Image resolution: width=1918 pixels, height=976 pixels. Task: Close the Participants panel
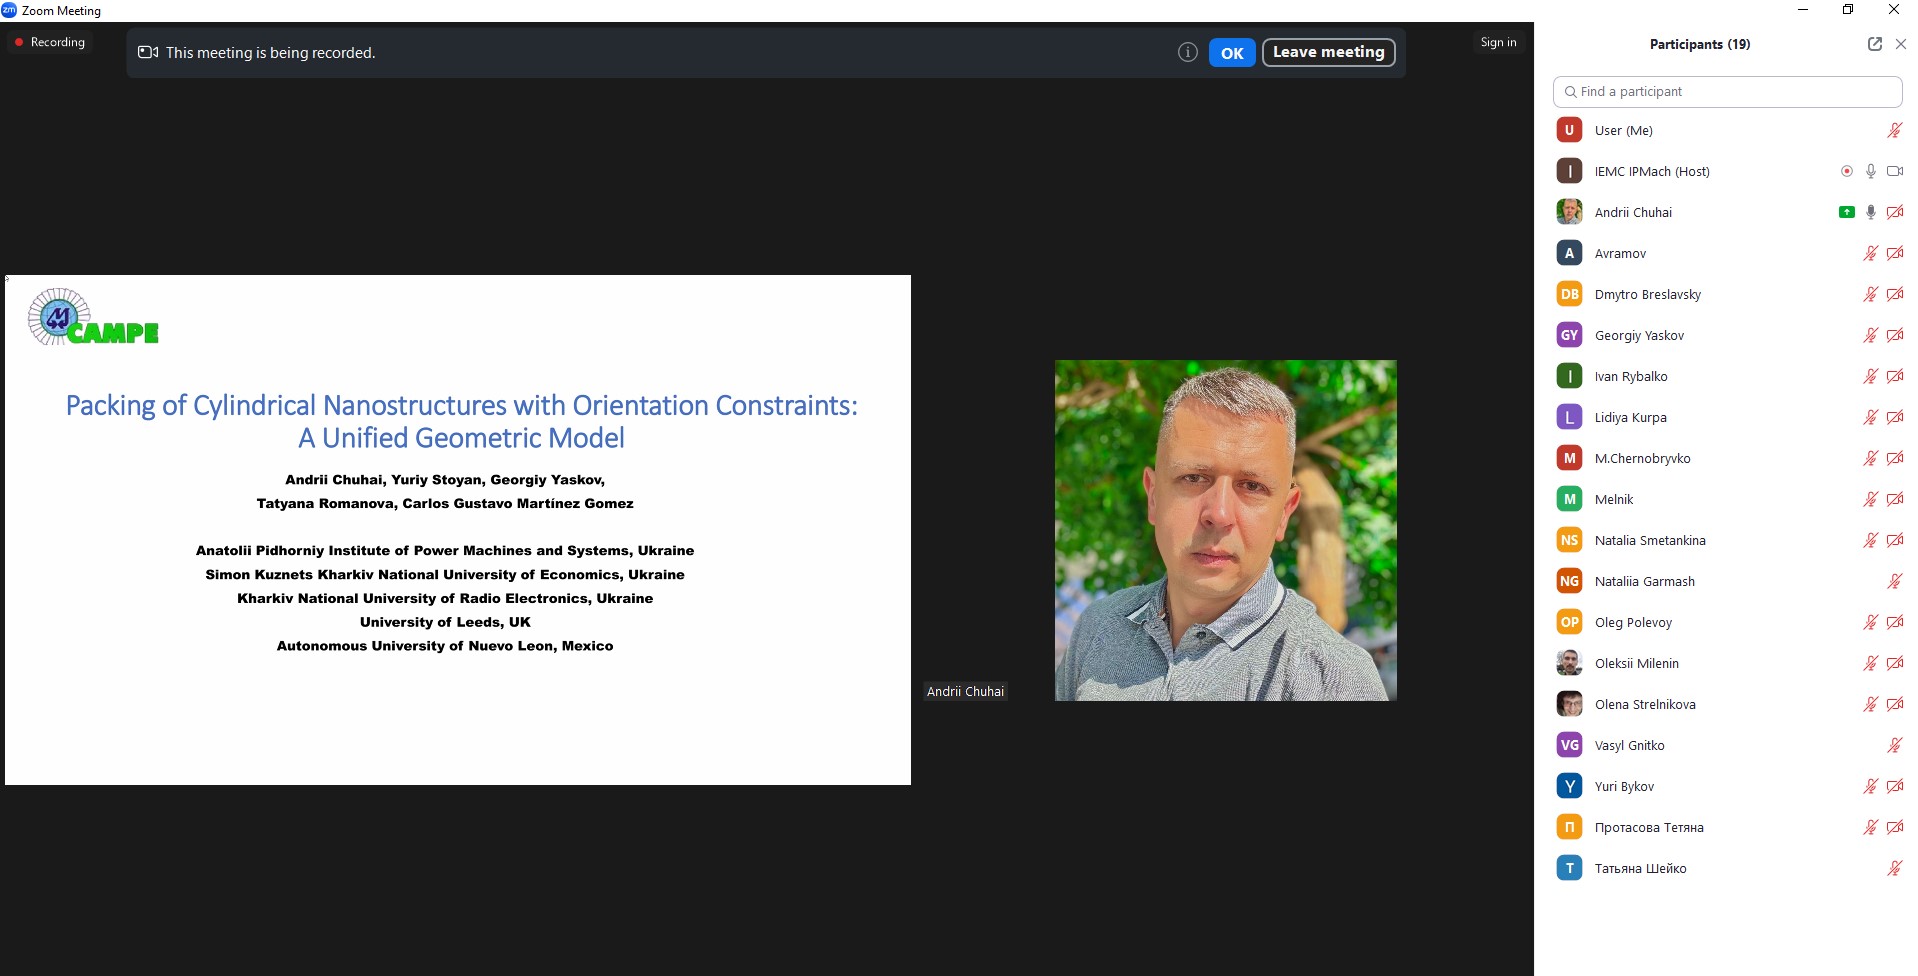(x=1901, y=44)
